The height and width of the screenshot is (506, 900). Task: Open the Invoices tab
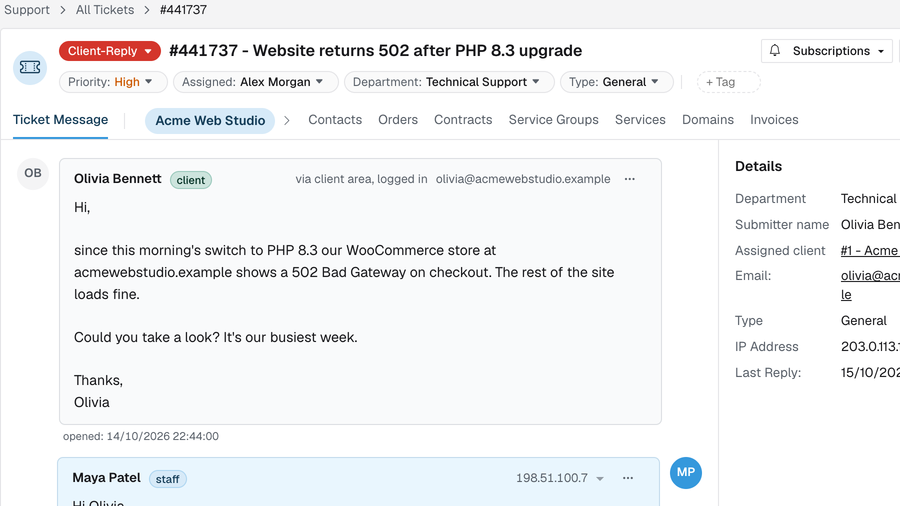tap(774, 120)
